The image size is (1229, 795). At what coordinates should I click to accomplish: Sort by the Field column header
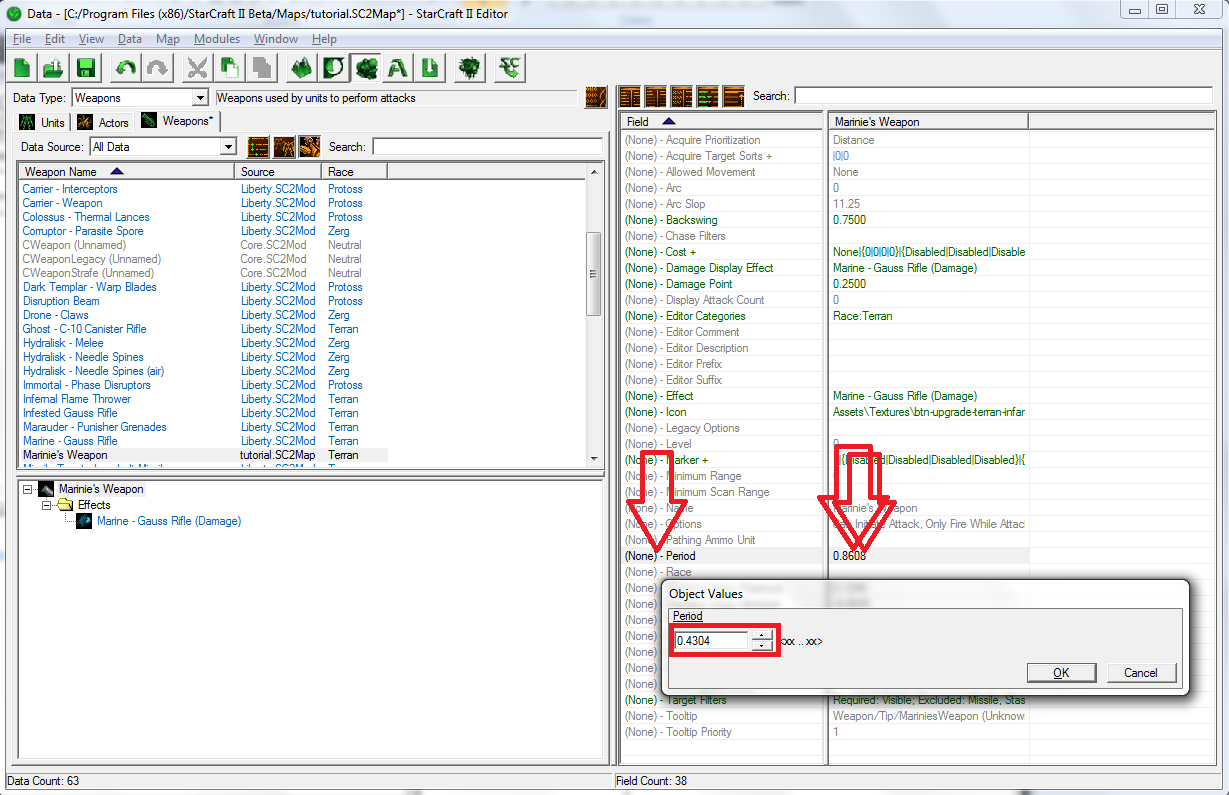point(724,122)
